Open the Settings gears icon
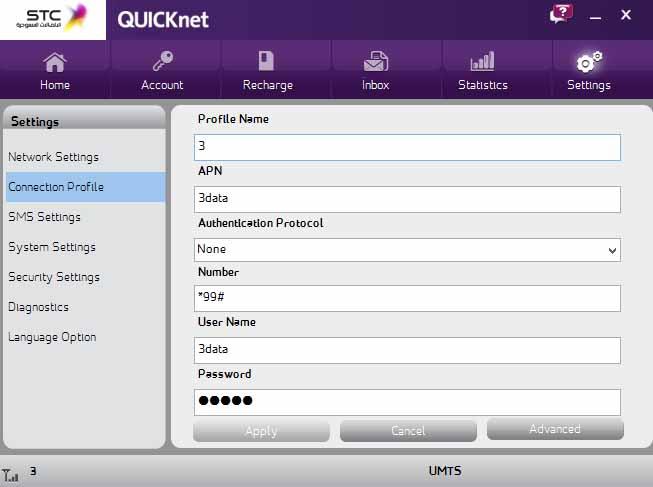The width and height of the screenshot is (653, 487). point(589,62)
